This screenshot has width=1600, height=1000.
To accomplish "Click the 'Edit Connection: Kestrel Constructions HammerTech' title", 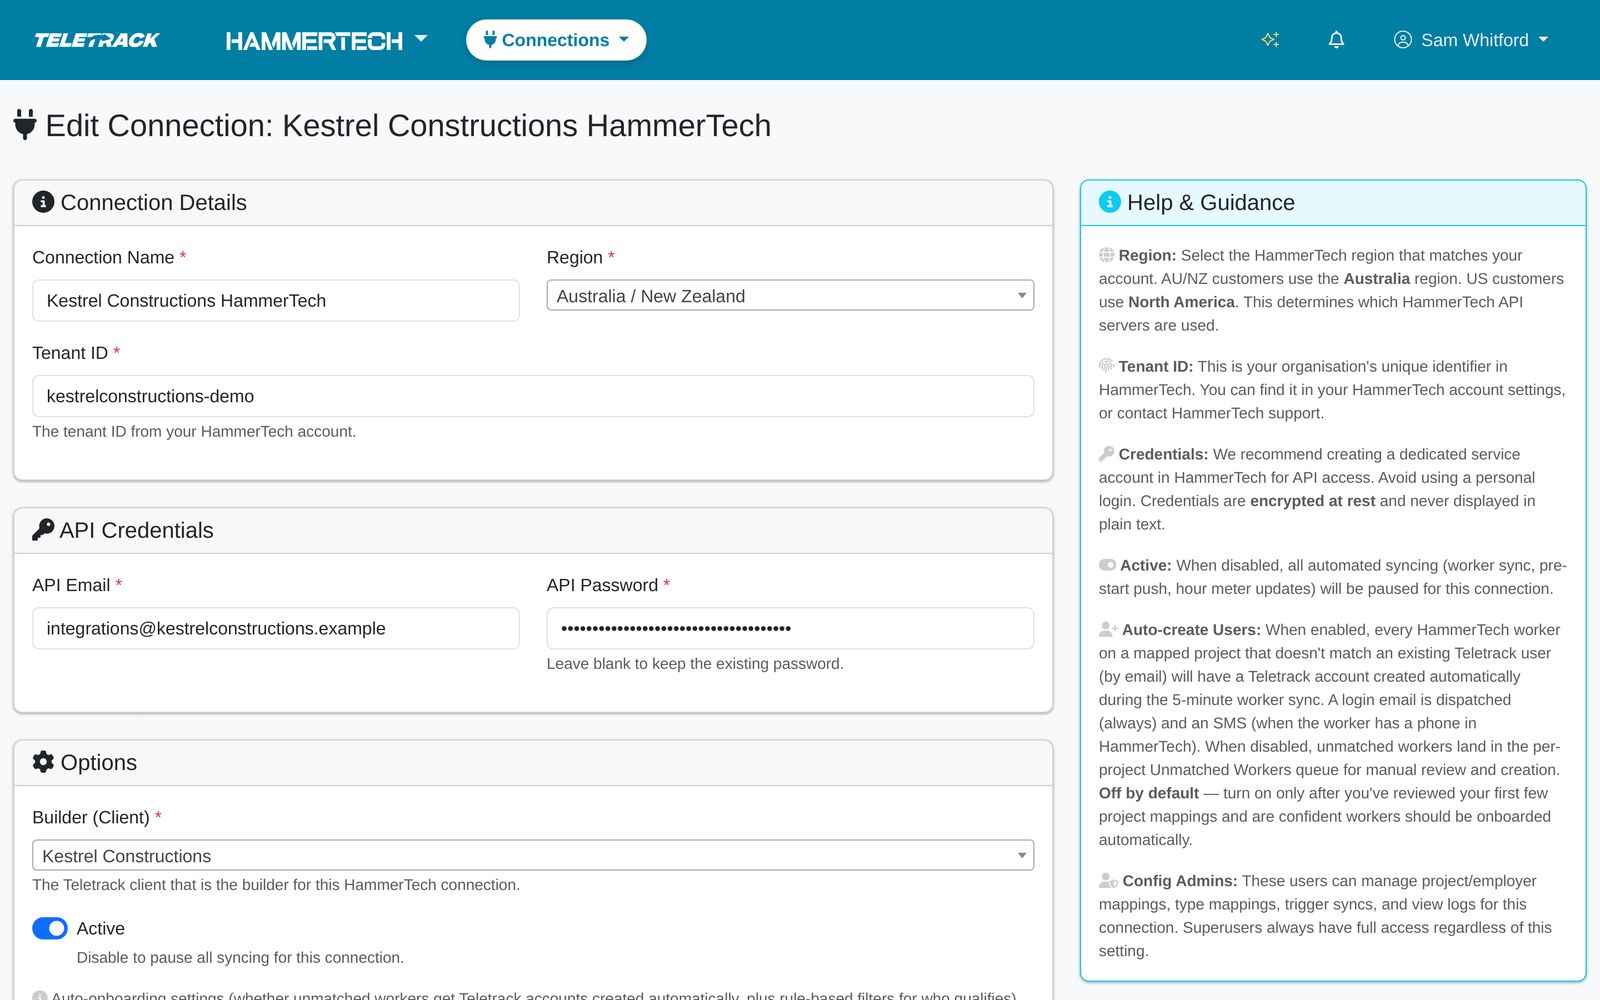I will click(x=408, y=125).
